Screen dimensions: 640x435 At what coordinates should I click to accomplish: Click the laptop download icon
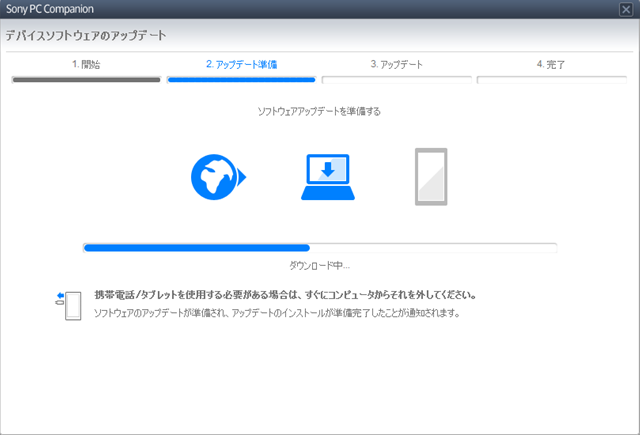328,177
